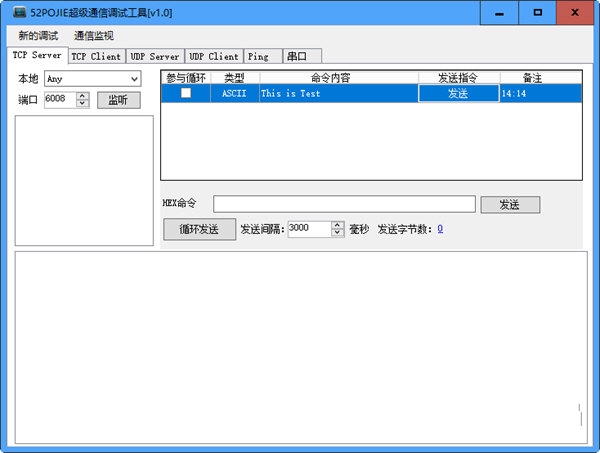Tick the loop participation checkbox in first row
The width and height of the screenshot is (600, 453).
pyautogui.click(x=186, y=93)
